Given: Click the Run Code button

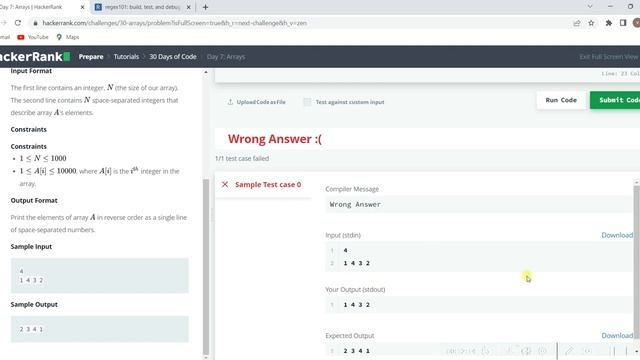Looking at the screenshot, I should (x=561, y=100).
